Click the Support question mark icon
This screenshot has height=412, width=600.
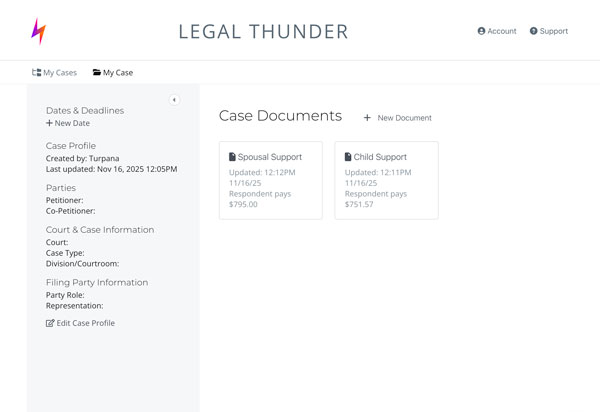tap(534, 31)
